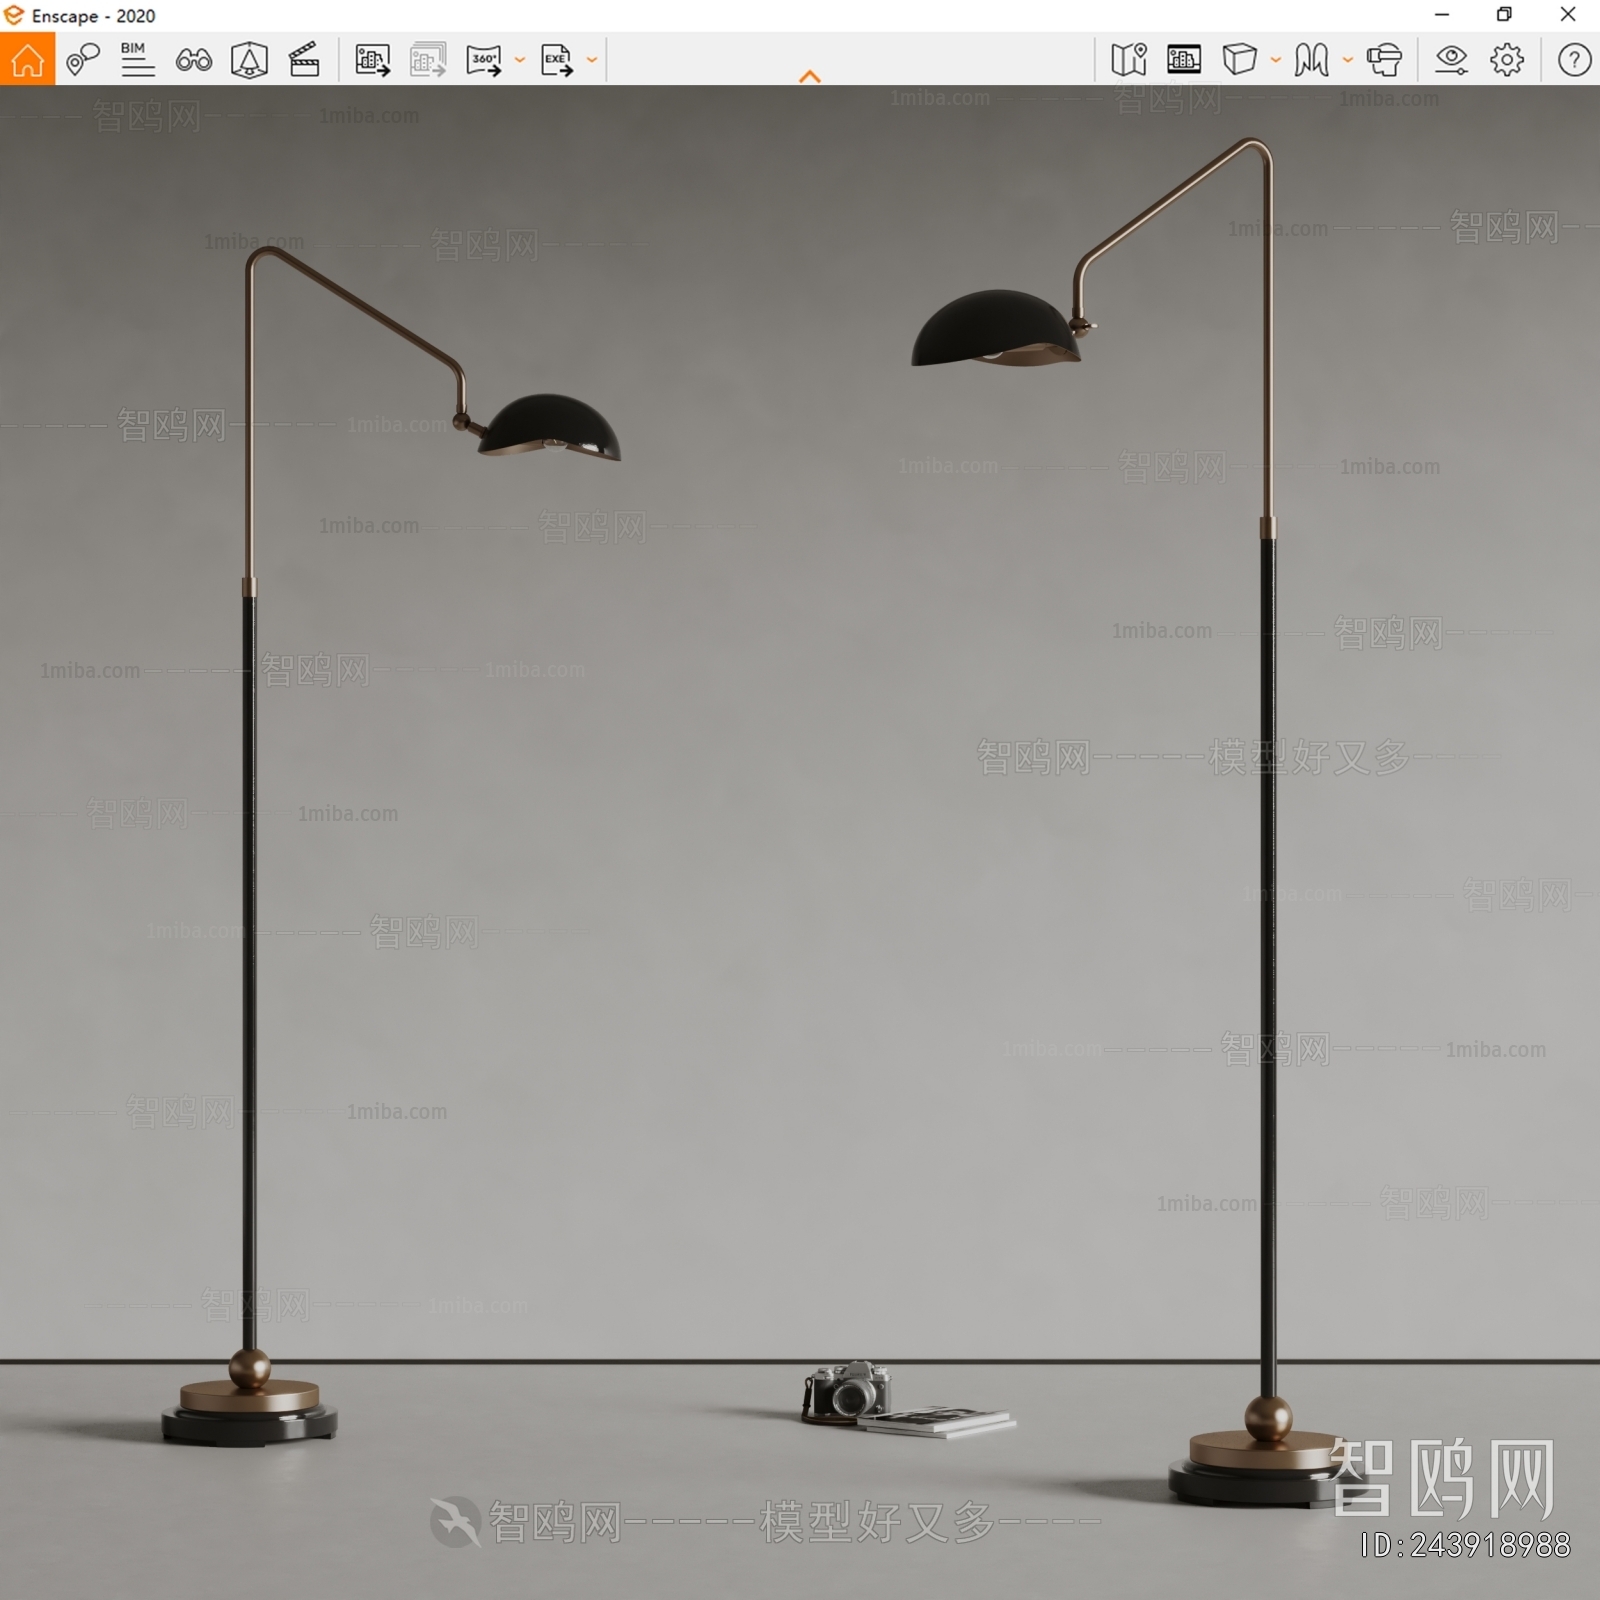This screenshot has width=1600, height=1600.
Task: Click the orange Home button
Action: [27, 59]
